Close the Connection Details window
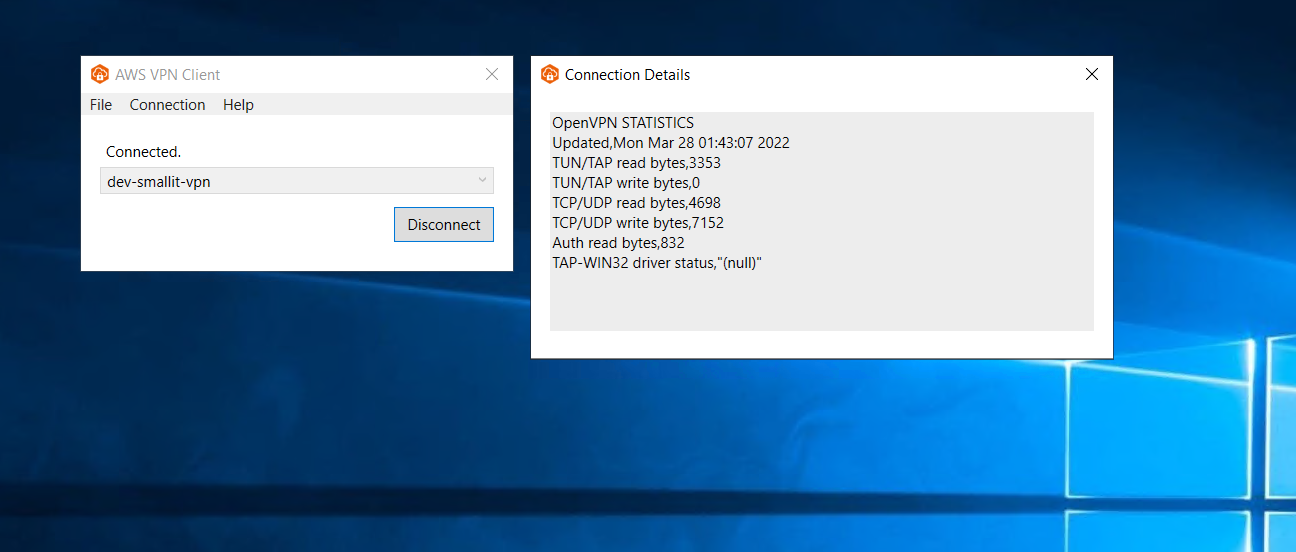The height and width of the screenshot is (552, 1296). click(x=1092, y=74)
